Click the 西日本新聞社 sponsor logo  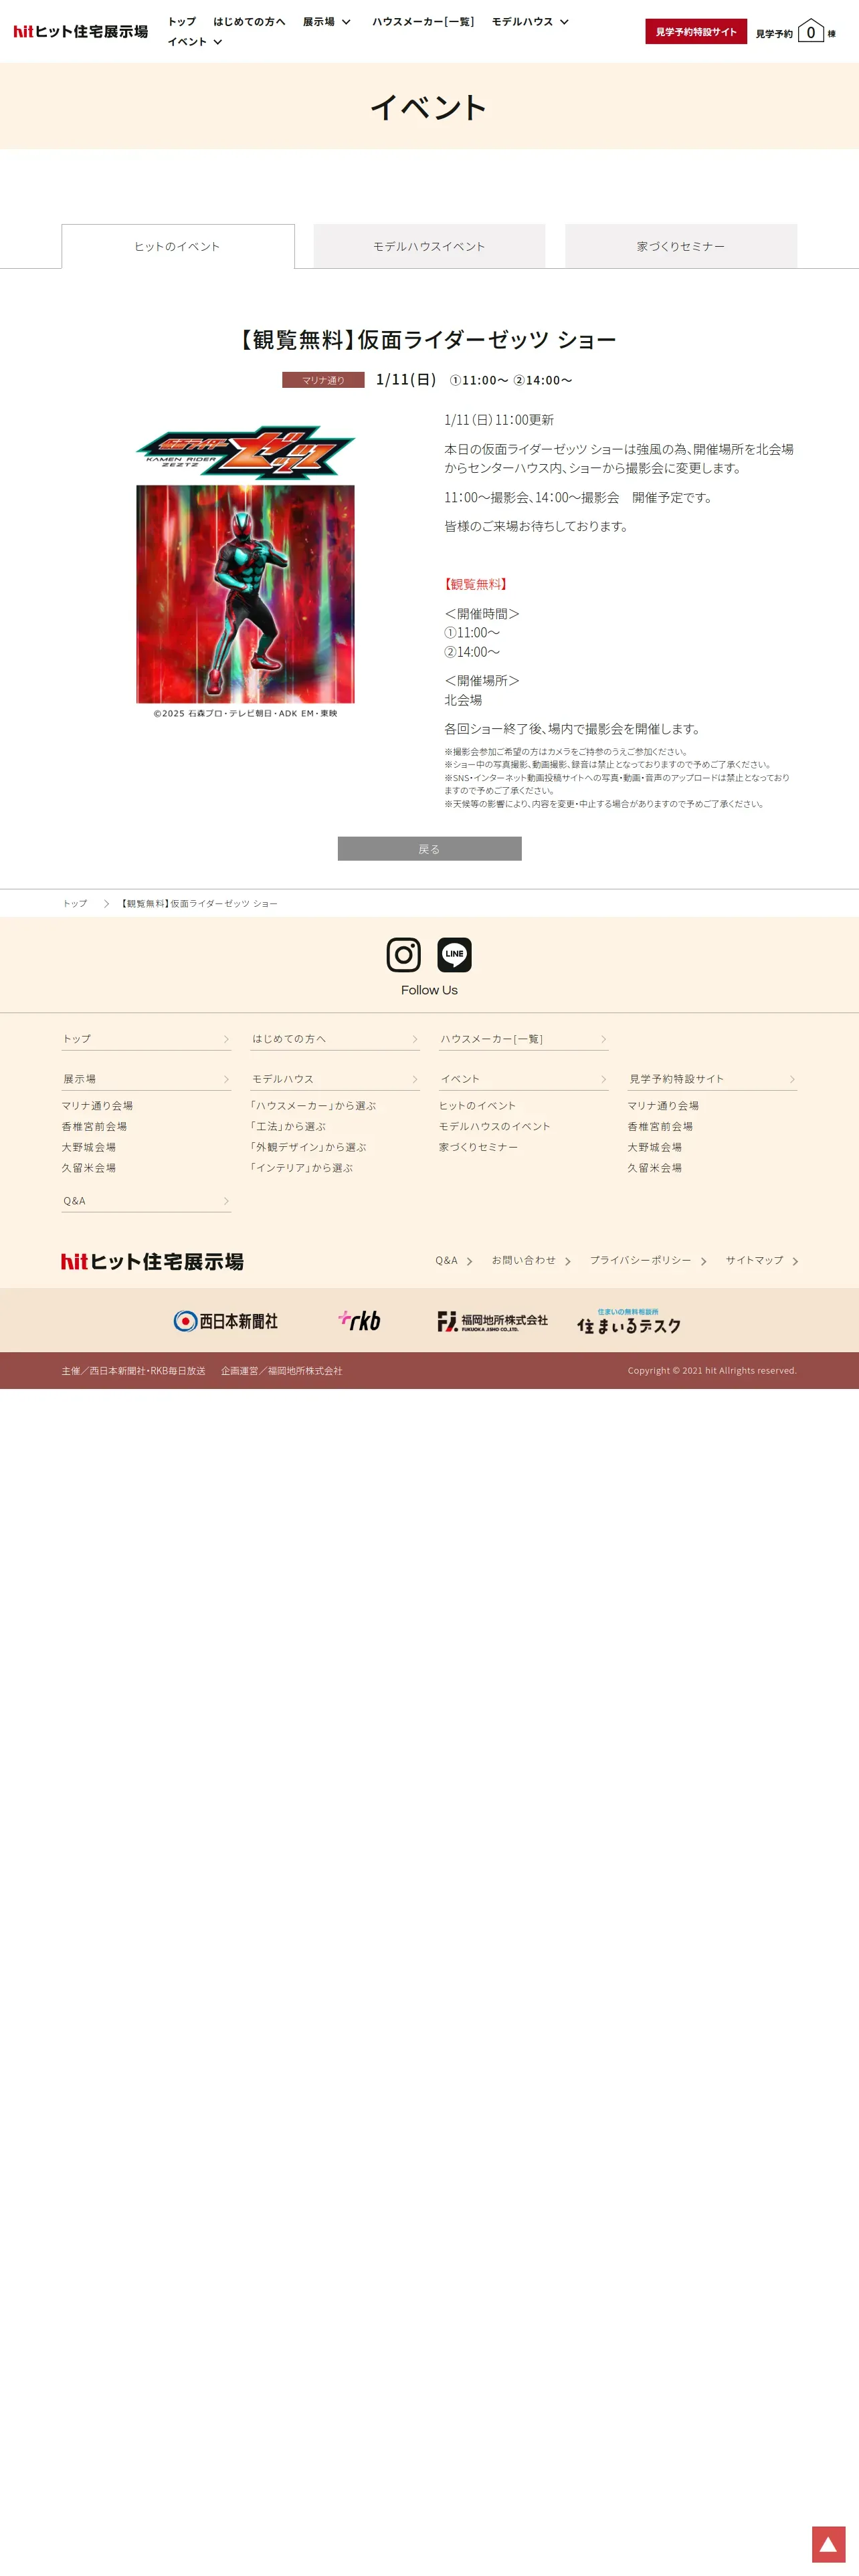click(225, 1321)
